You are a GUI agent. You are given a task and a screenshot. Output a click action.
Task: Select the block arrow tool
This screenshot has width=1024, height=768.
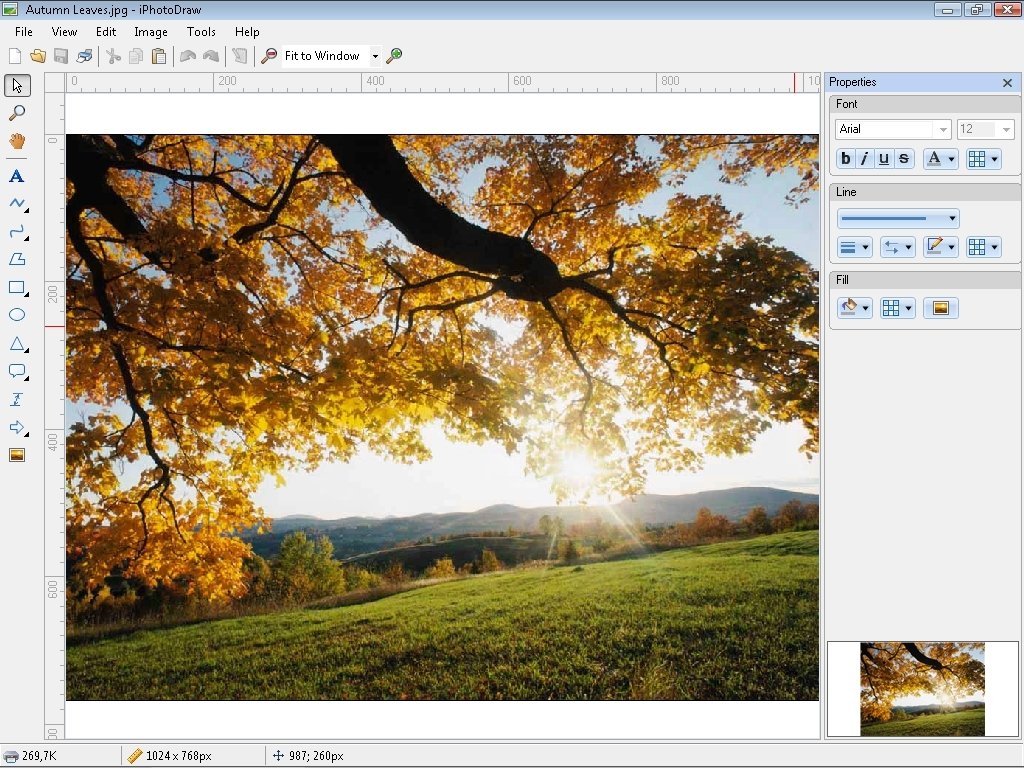[x=18, y=428]
